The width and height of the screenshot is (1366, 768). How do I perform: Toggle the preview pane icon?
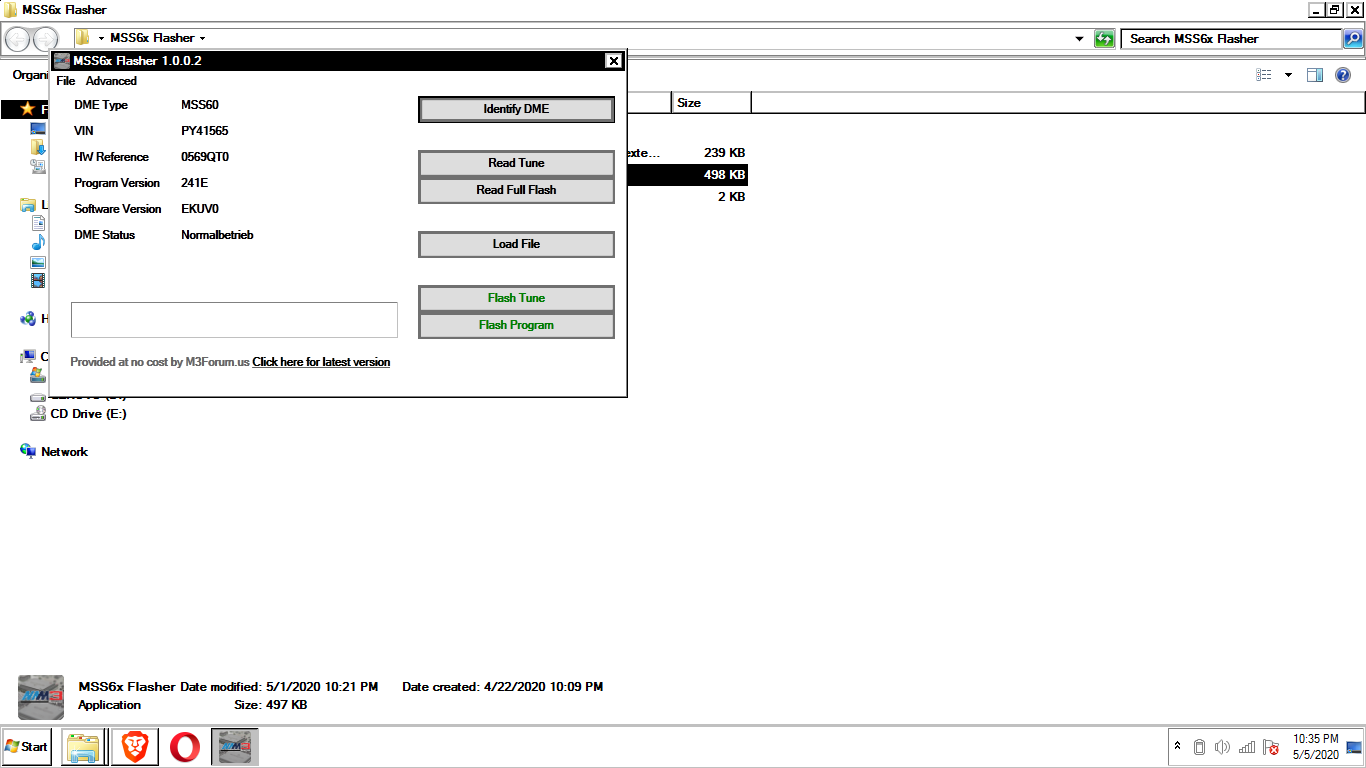point(1315,75)
